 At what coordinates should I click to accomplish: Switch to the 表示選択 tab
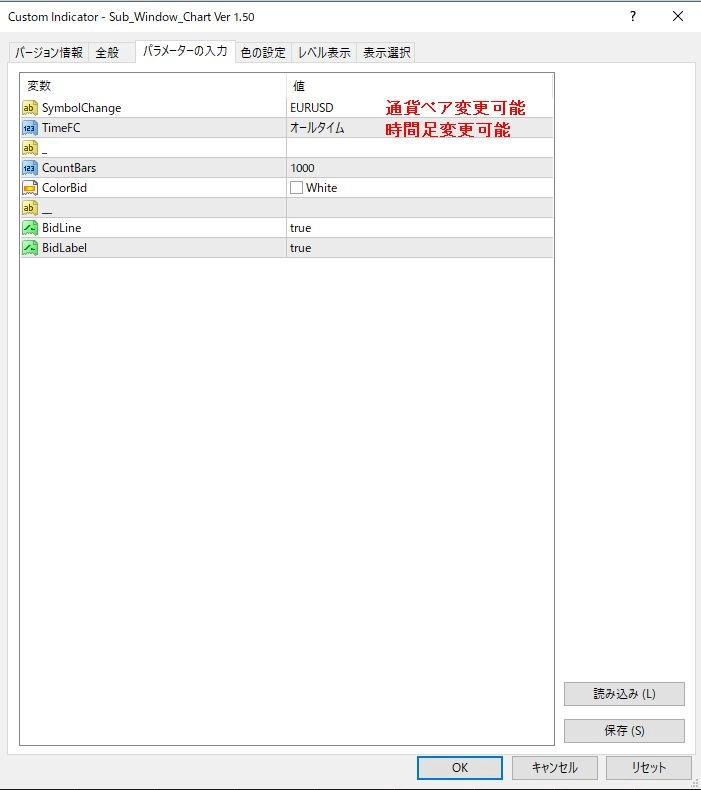tap(387, 52)
